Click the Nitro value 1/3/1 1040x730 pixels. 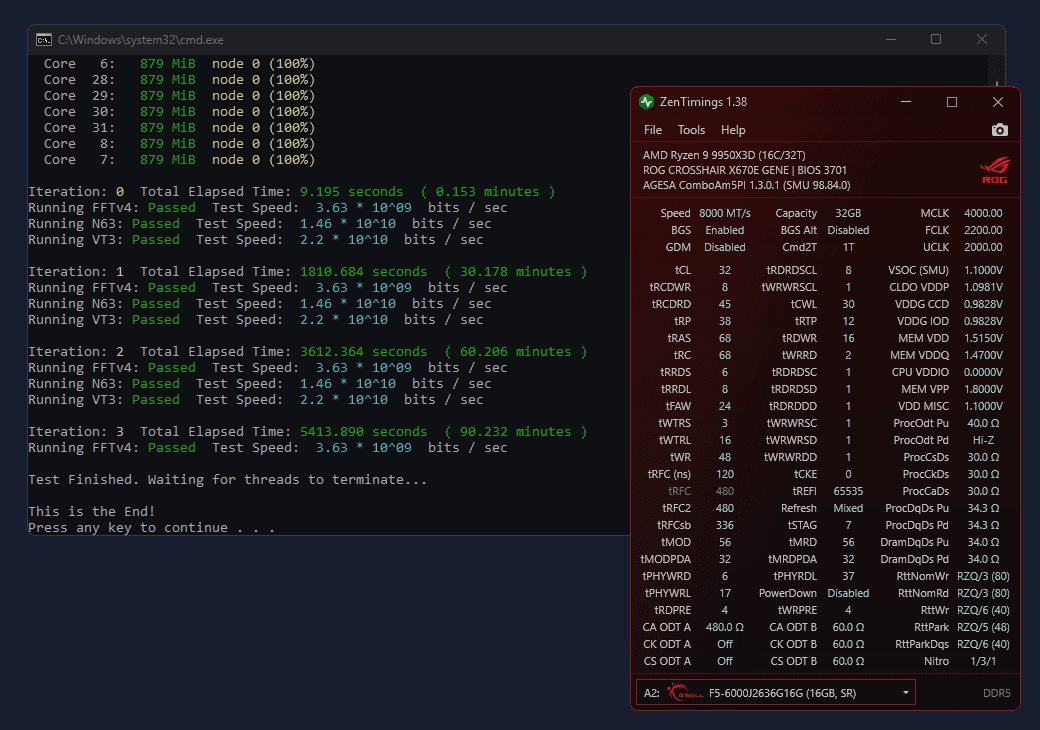[x=983, y=661]
